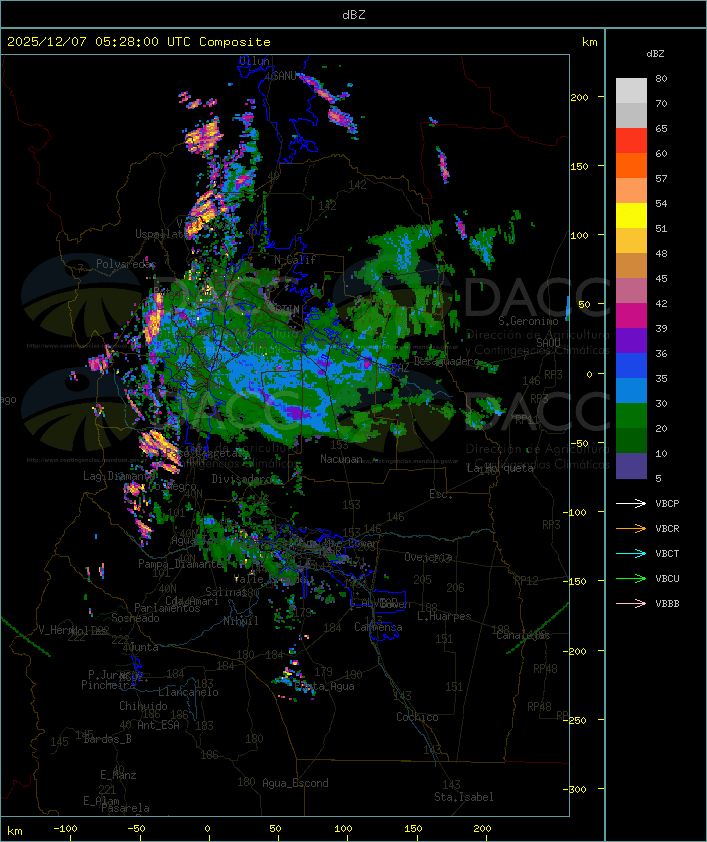Click the Lag.Diamante map label
The height and width of the screenshot is (842, 707).
coord(118,476)
